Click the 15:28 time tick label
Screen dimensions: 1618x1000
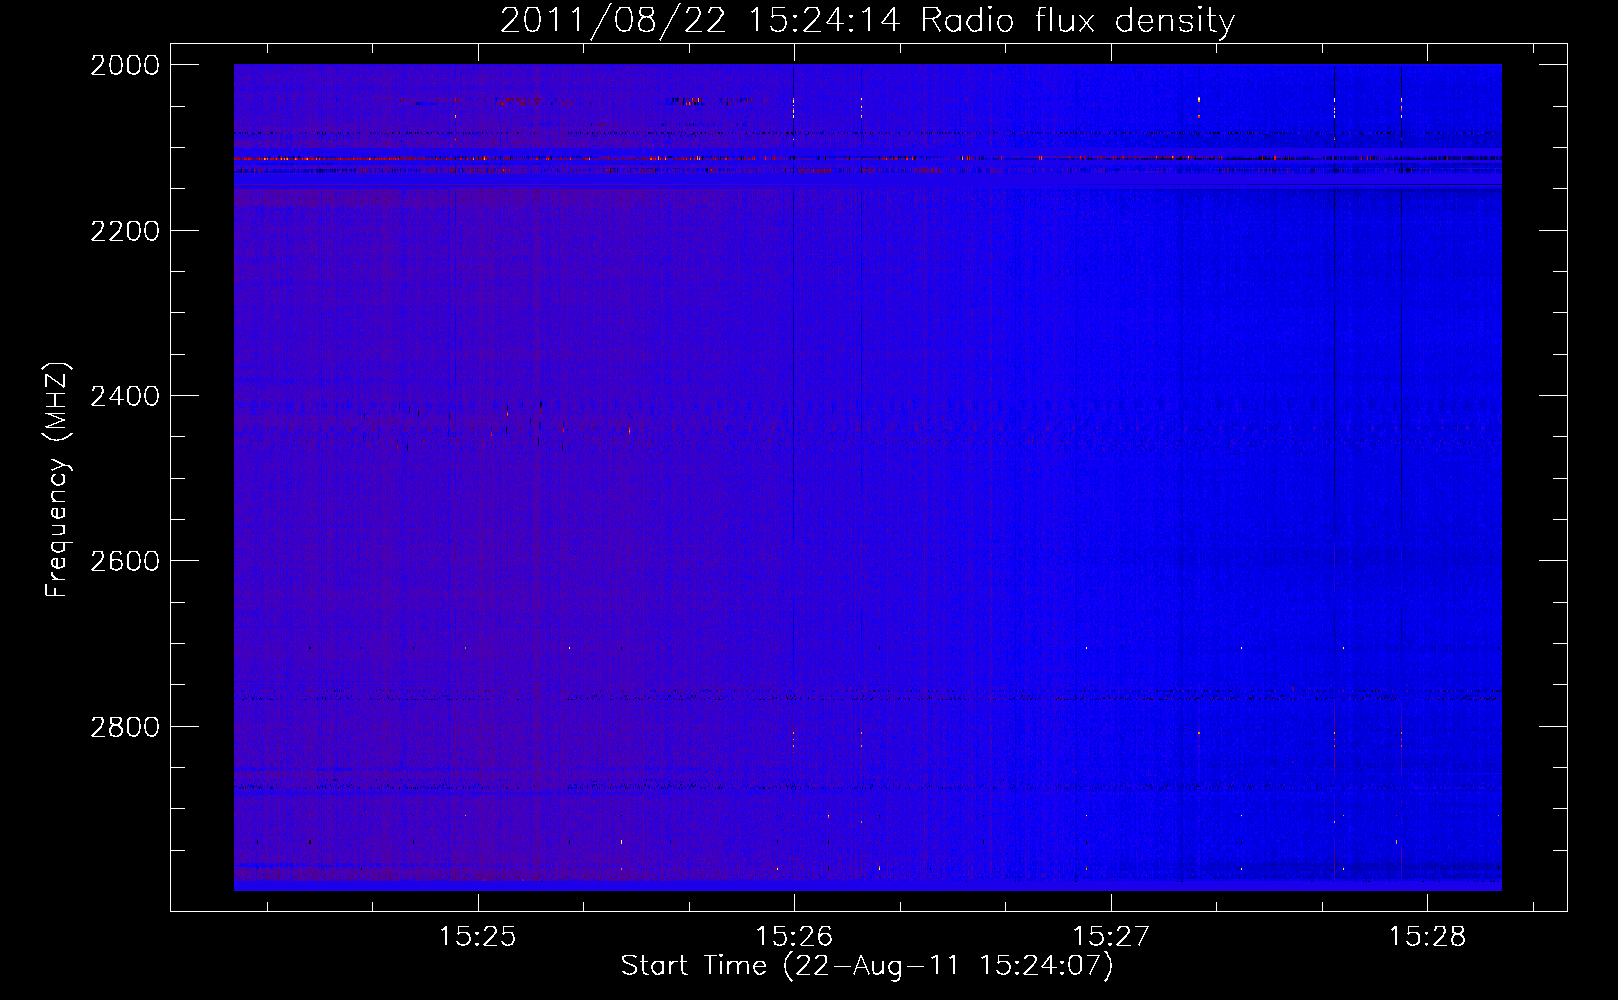coord(1427,937)
